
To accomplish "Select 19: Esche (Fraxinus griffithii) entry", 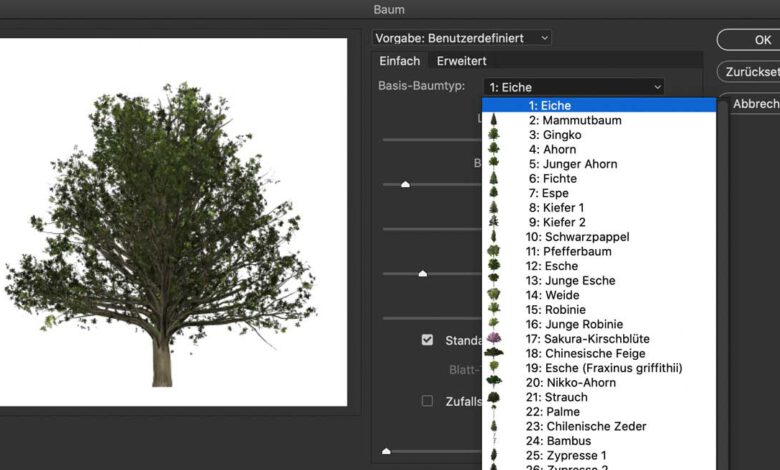I will tap(605, 368).
